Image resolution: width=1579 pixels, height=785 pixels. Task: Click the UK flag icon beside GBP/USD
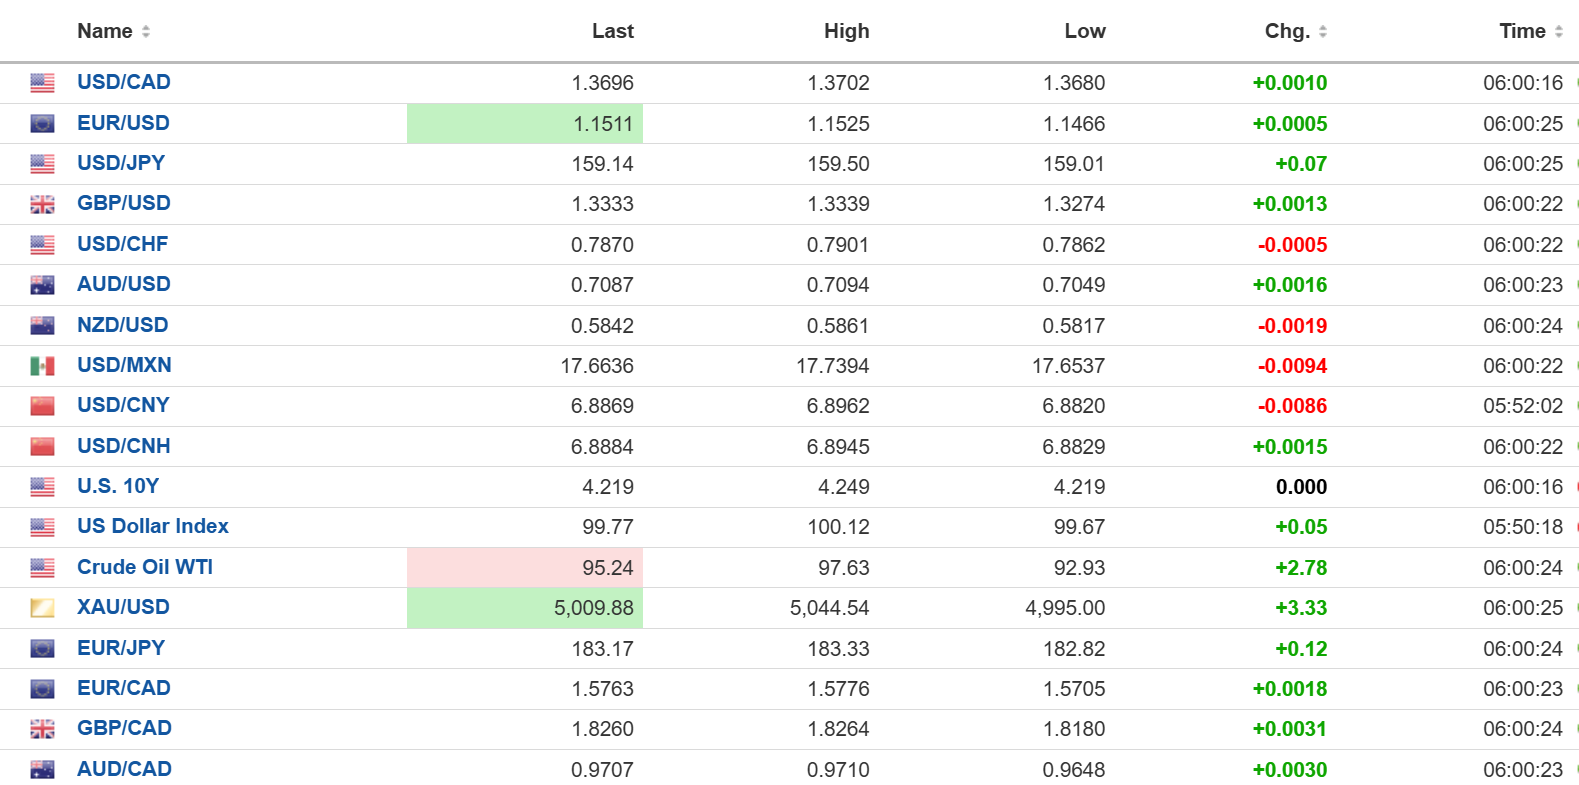42,204
